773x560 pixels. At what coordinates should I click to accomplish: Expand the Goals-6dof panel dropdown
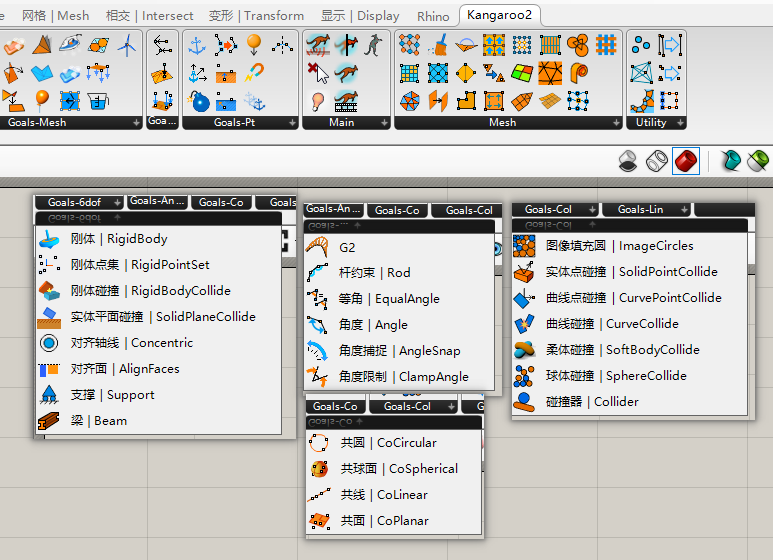[117, 203]
